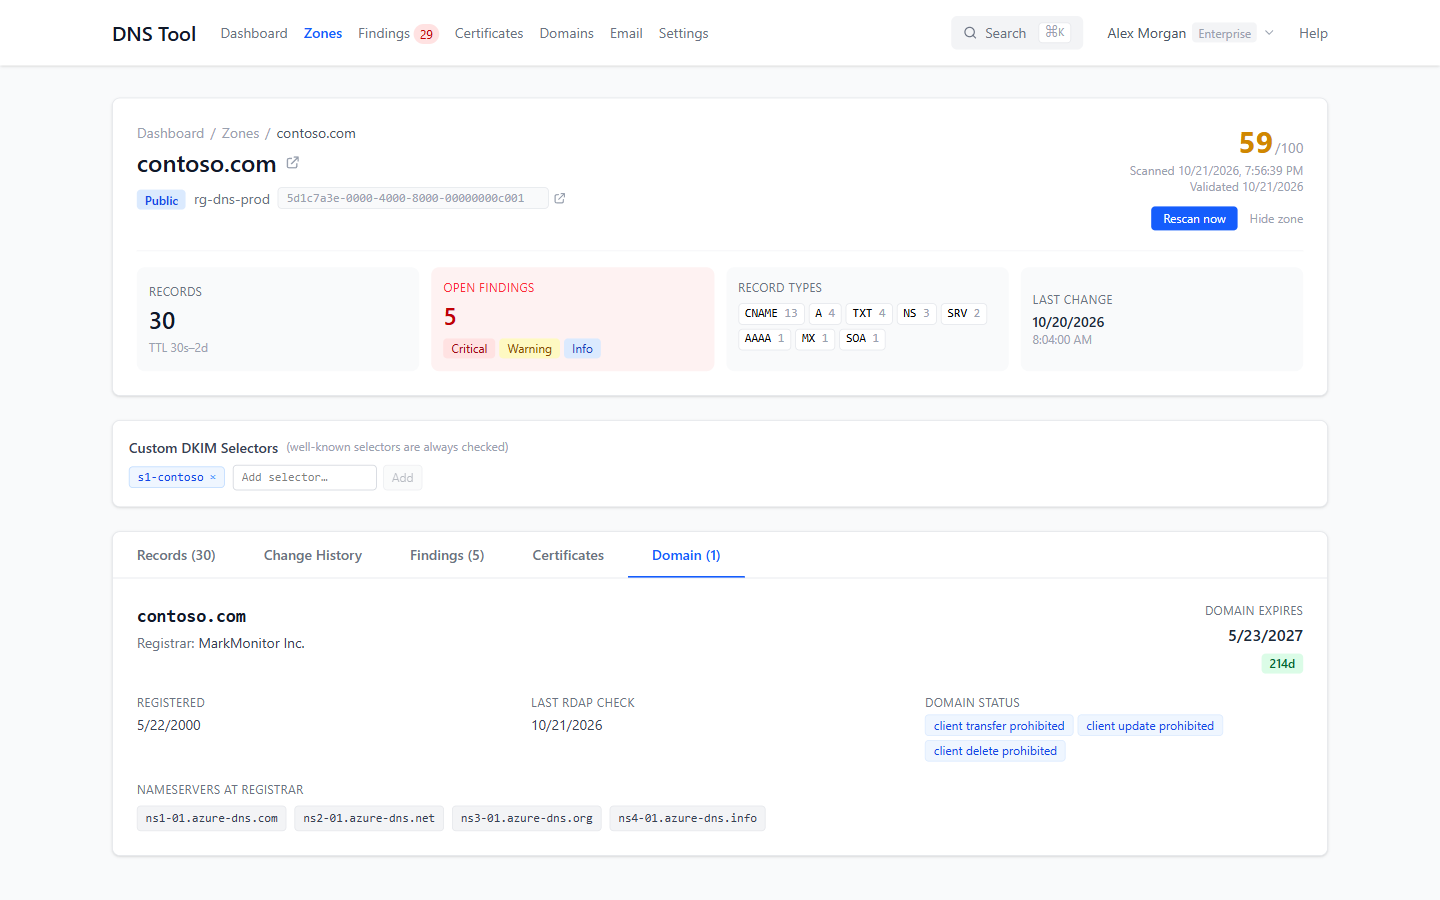The height and width of the screenshot is (900, 1440).
Task: Go to Dashboard in top navigation
Action: [x=254, y=33]
